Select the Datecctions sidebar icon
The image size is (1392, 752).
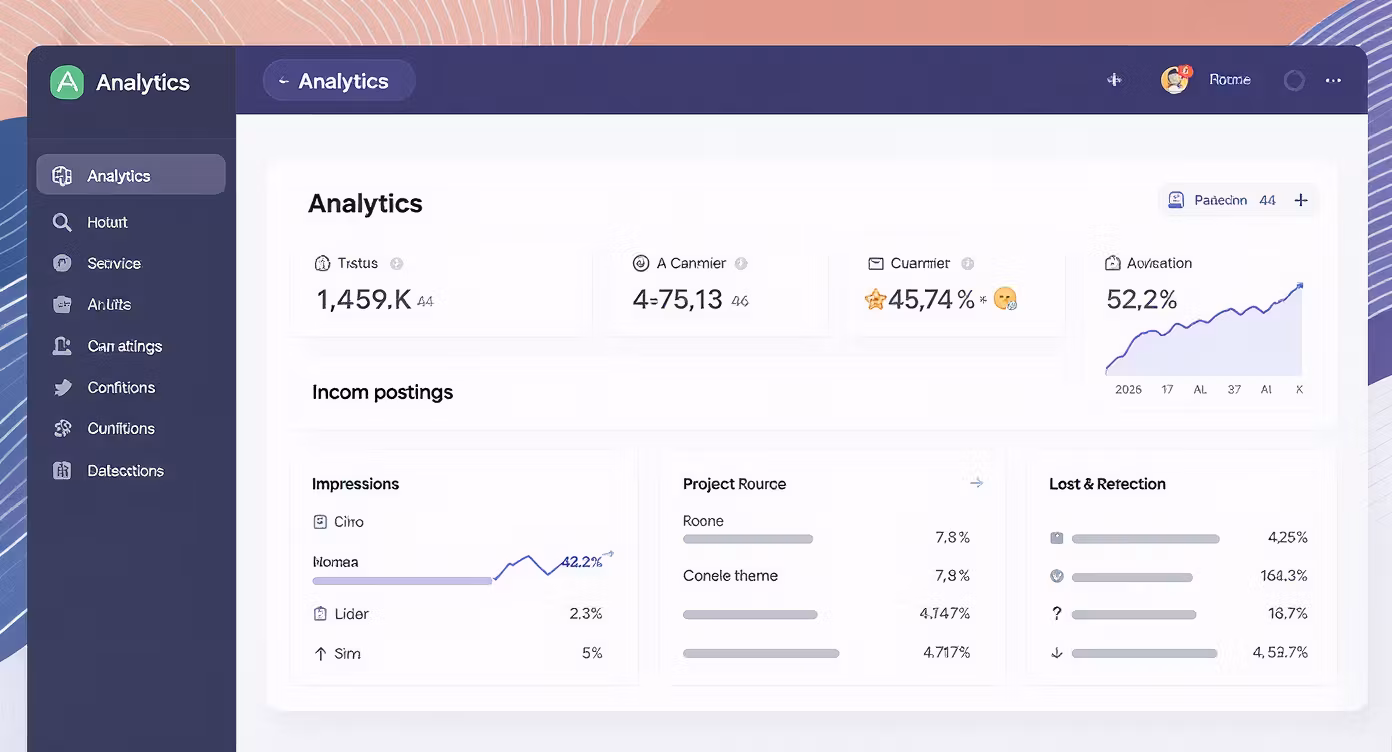(62, 470)
